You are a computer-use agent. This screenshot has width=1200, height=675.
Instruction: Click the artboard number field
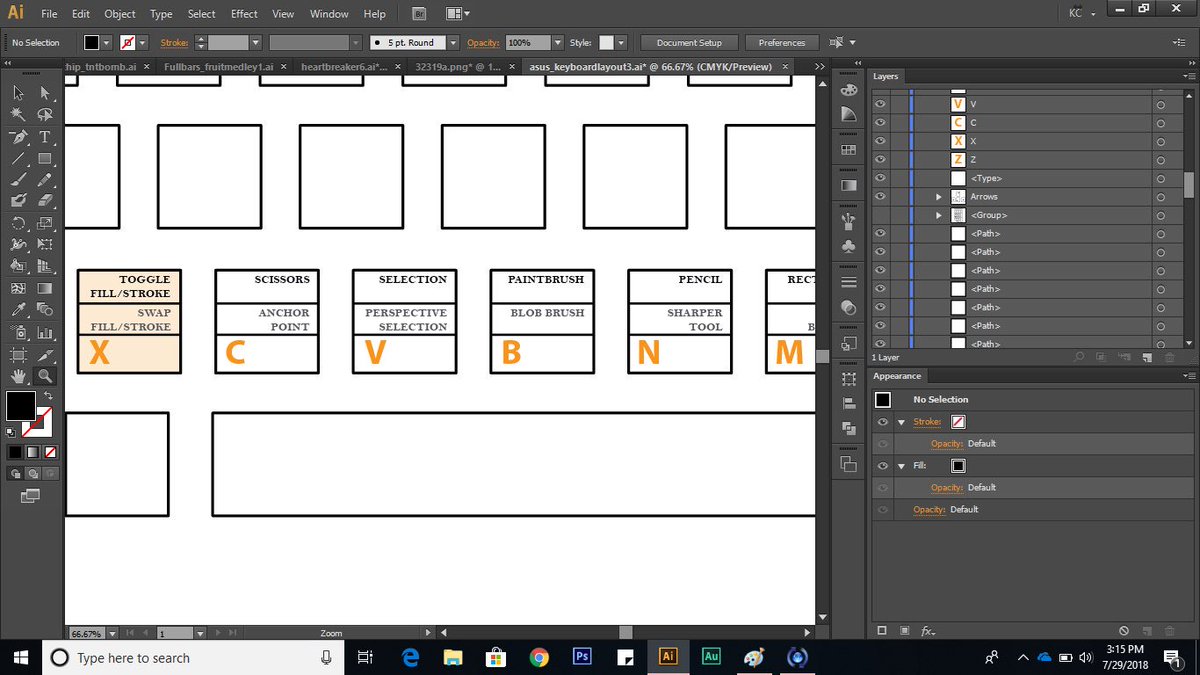(x=174, y=633)
